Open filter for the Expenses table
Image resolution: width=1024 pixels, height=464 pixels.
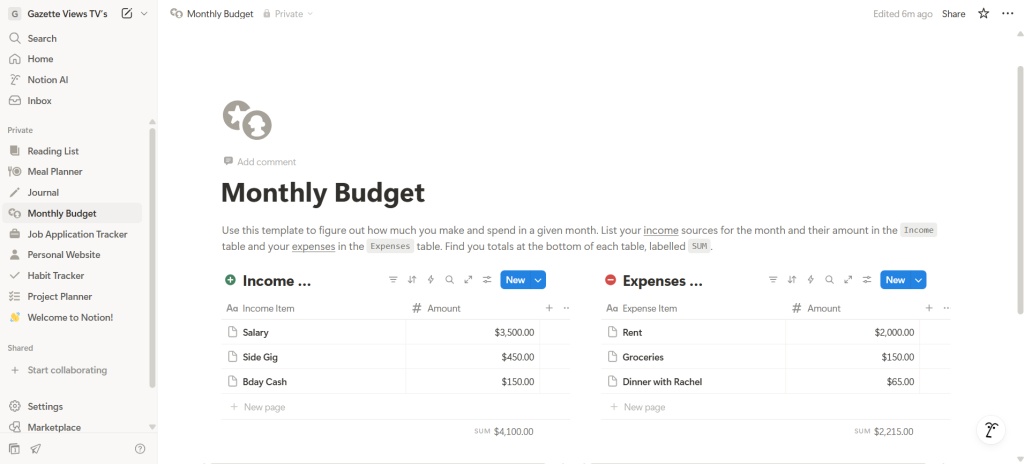pyautogui.click(x=773, y=280)
